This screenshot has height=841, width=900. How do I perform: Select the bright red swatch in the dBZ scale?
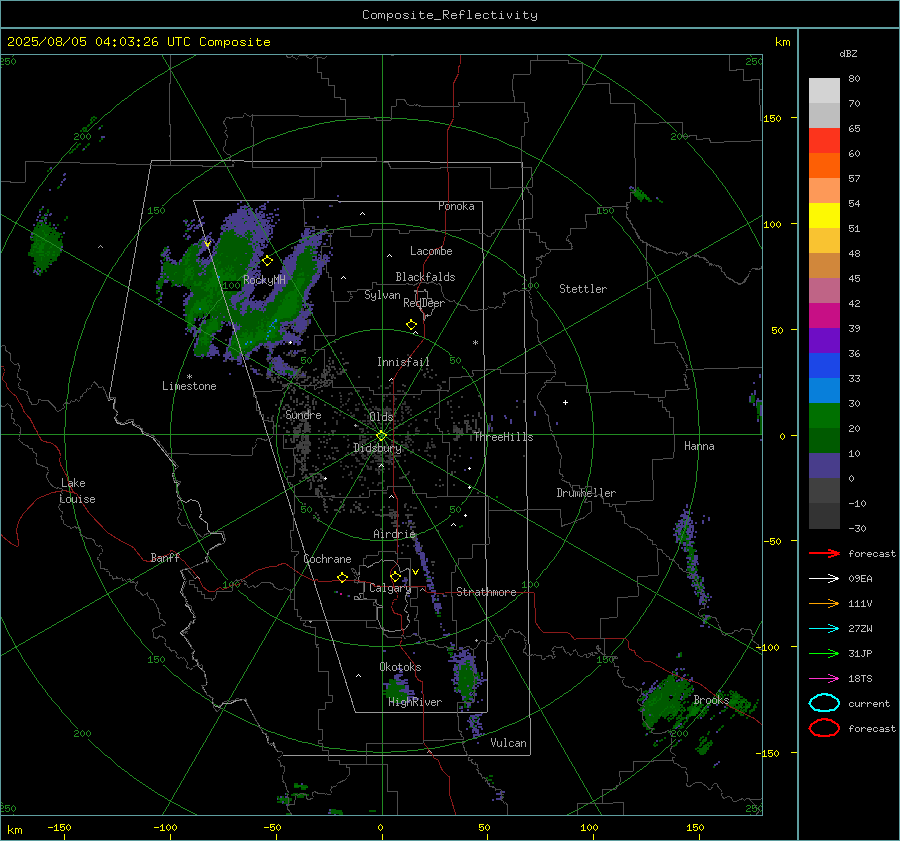pos(824,141)
